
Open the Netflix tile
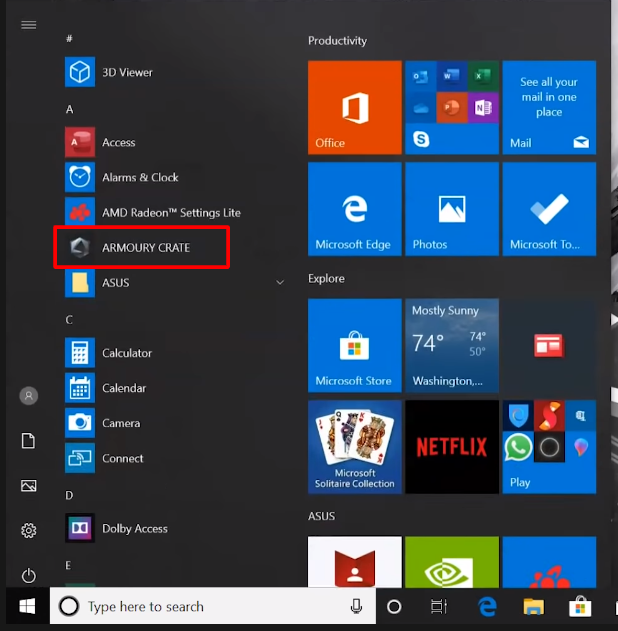coord(452,447)
